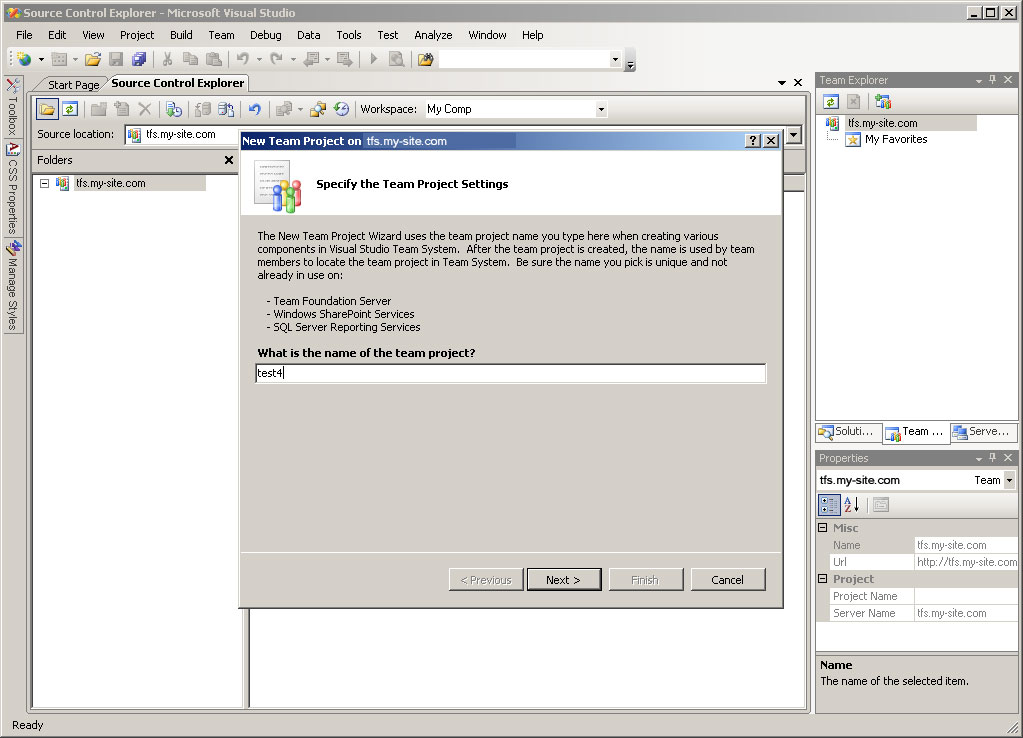Collapse Project section in Properties

[x=823, y=579]
